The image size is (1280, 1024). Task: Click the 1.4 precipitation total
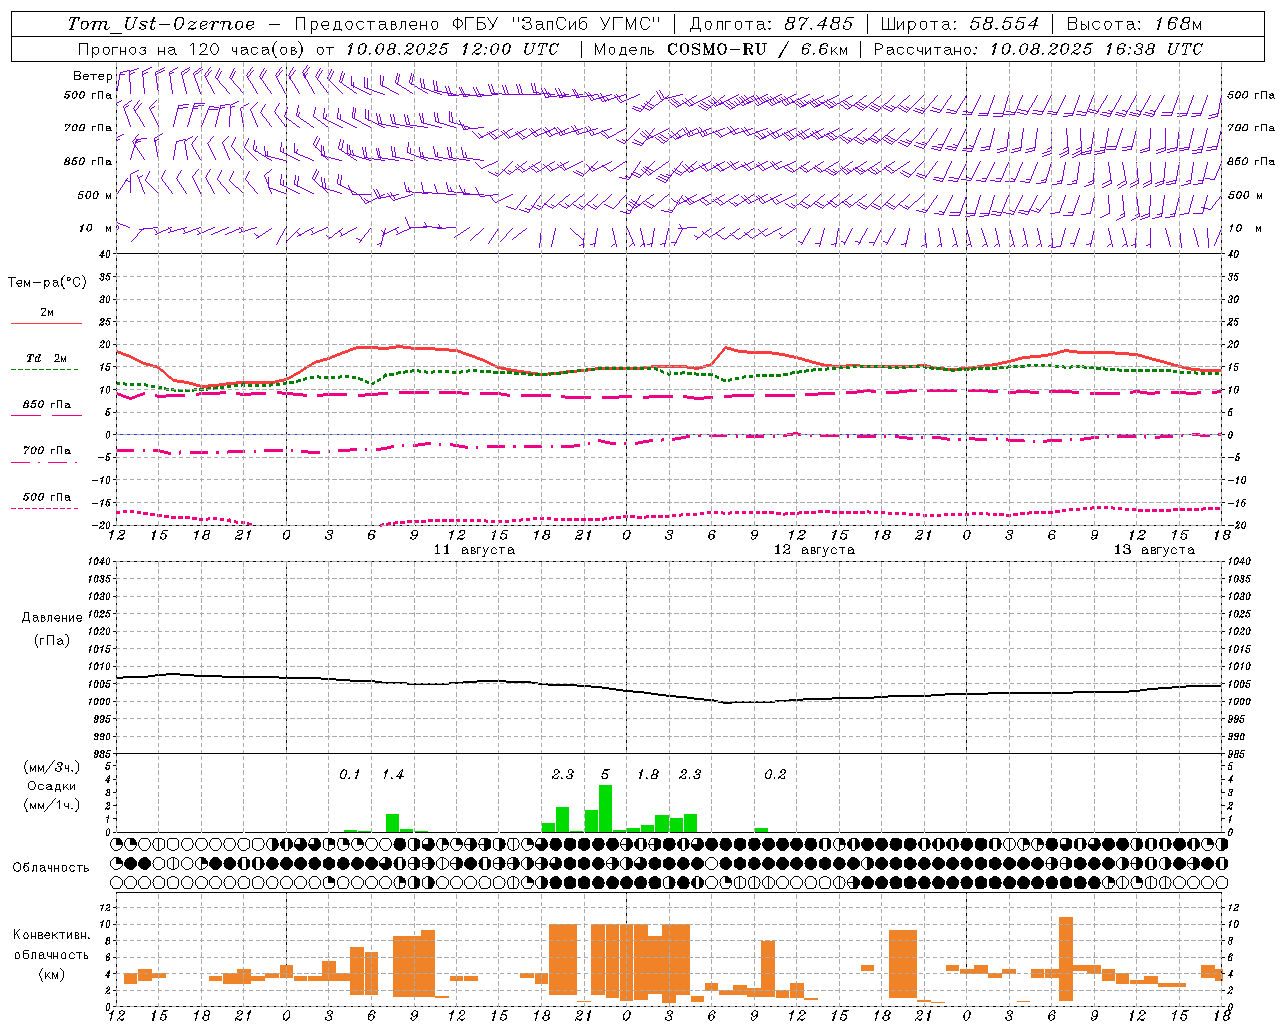click(x=392, y=774)
